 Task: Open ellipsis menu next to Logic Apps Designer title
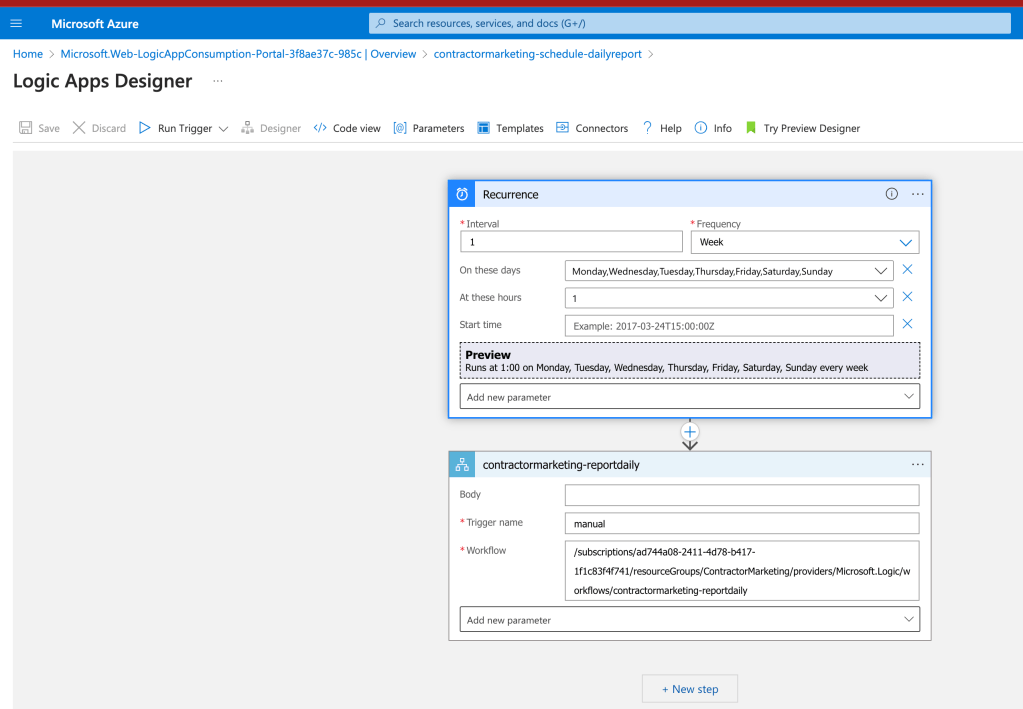218,81
